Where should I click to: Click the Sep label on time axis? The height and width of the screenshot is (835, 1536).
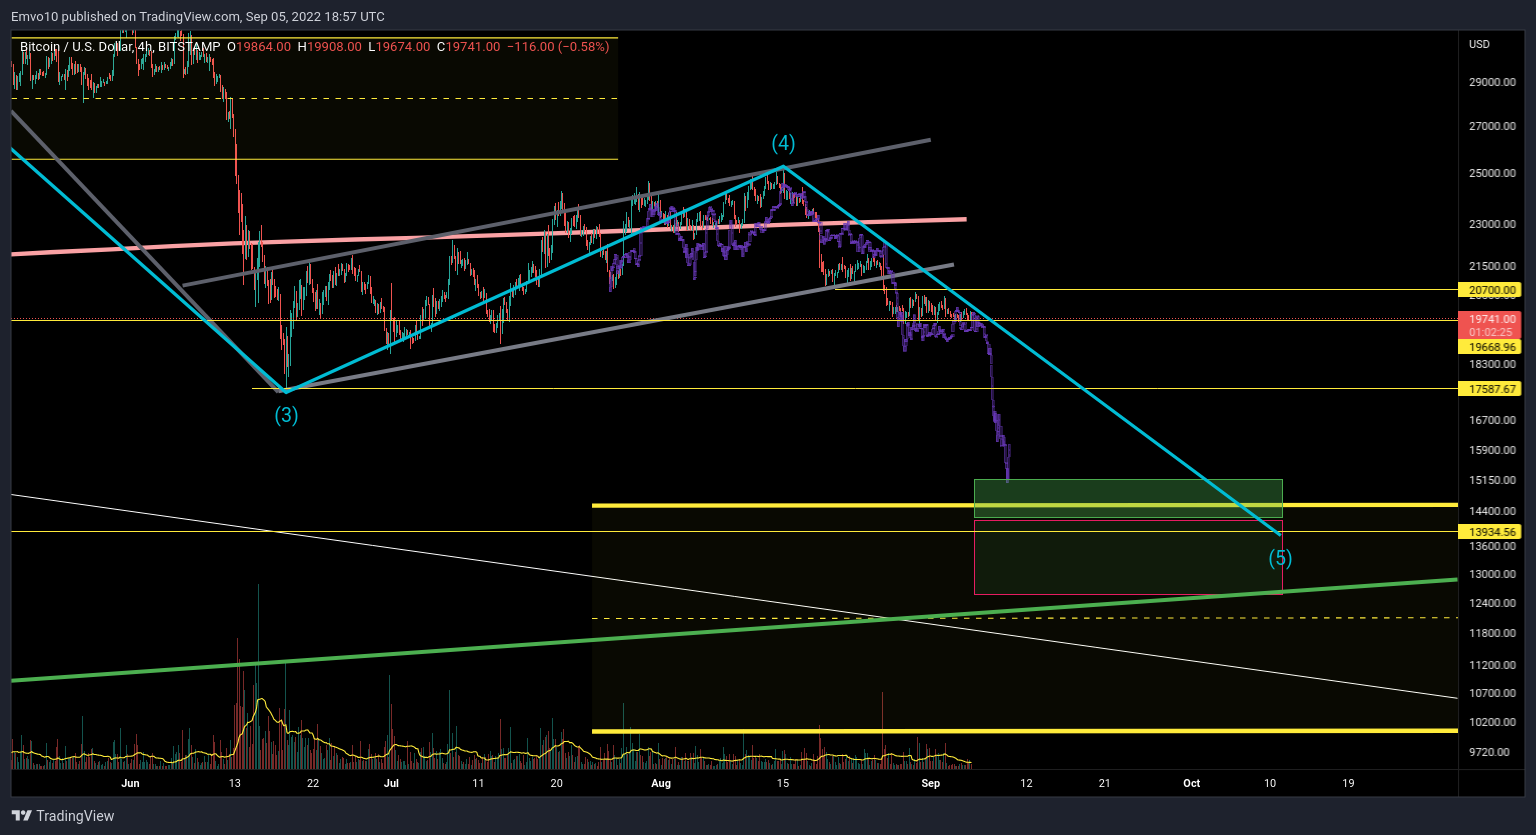pyautogui.click(x=931, y=783)
